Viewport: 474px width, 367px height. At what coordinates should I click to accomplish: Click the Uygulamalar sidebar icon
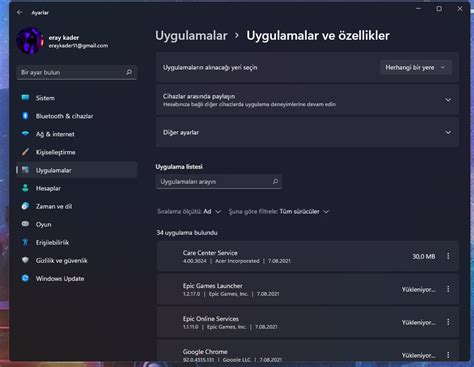pos(25,170)
